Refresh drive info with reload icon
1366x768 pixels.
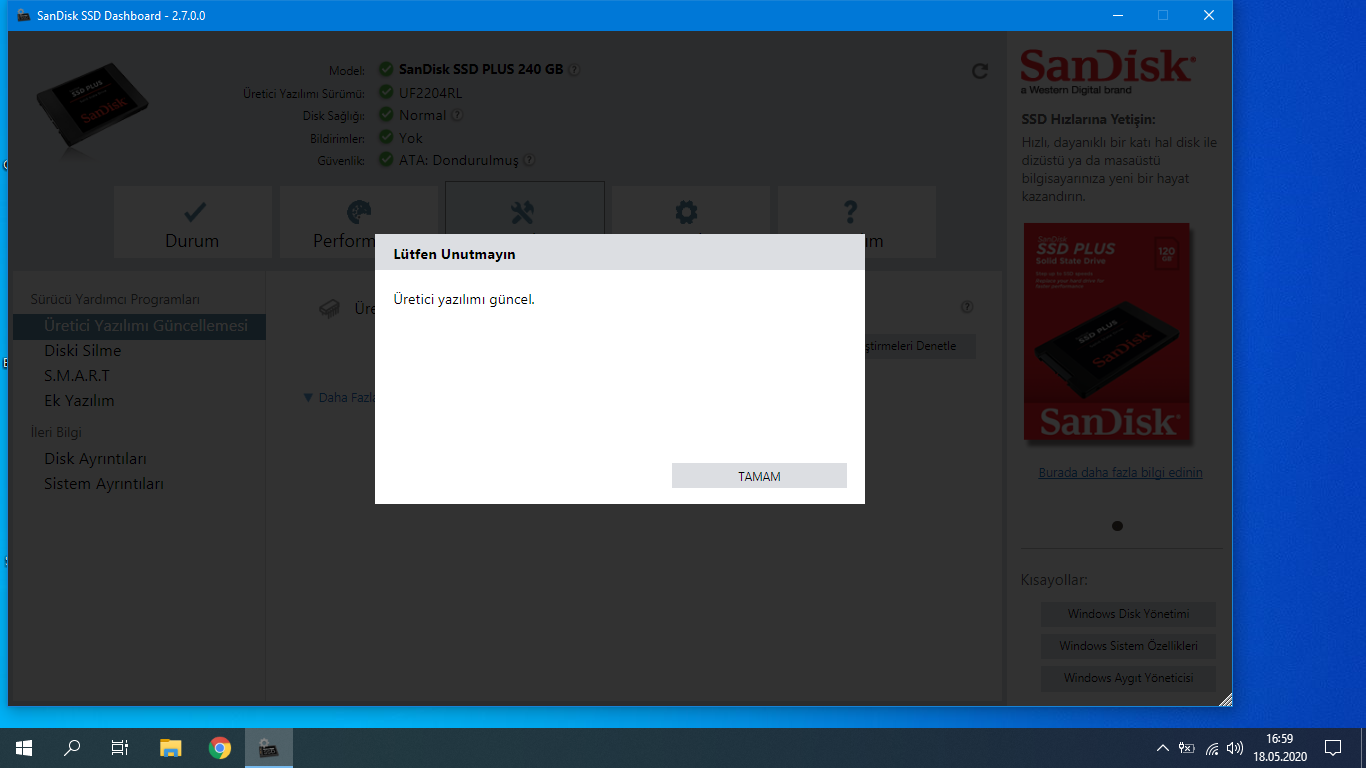click(980, 71)
